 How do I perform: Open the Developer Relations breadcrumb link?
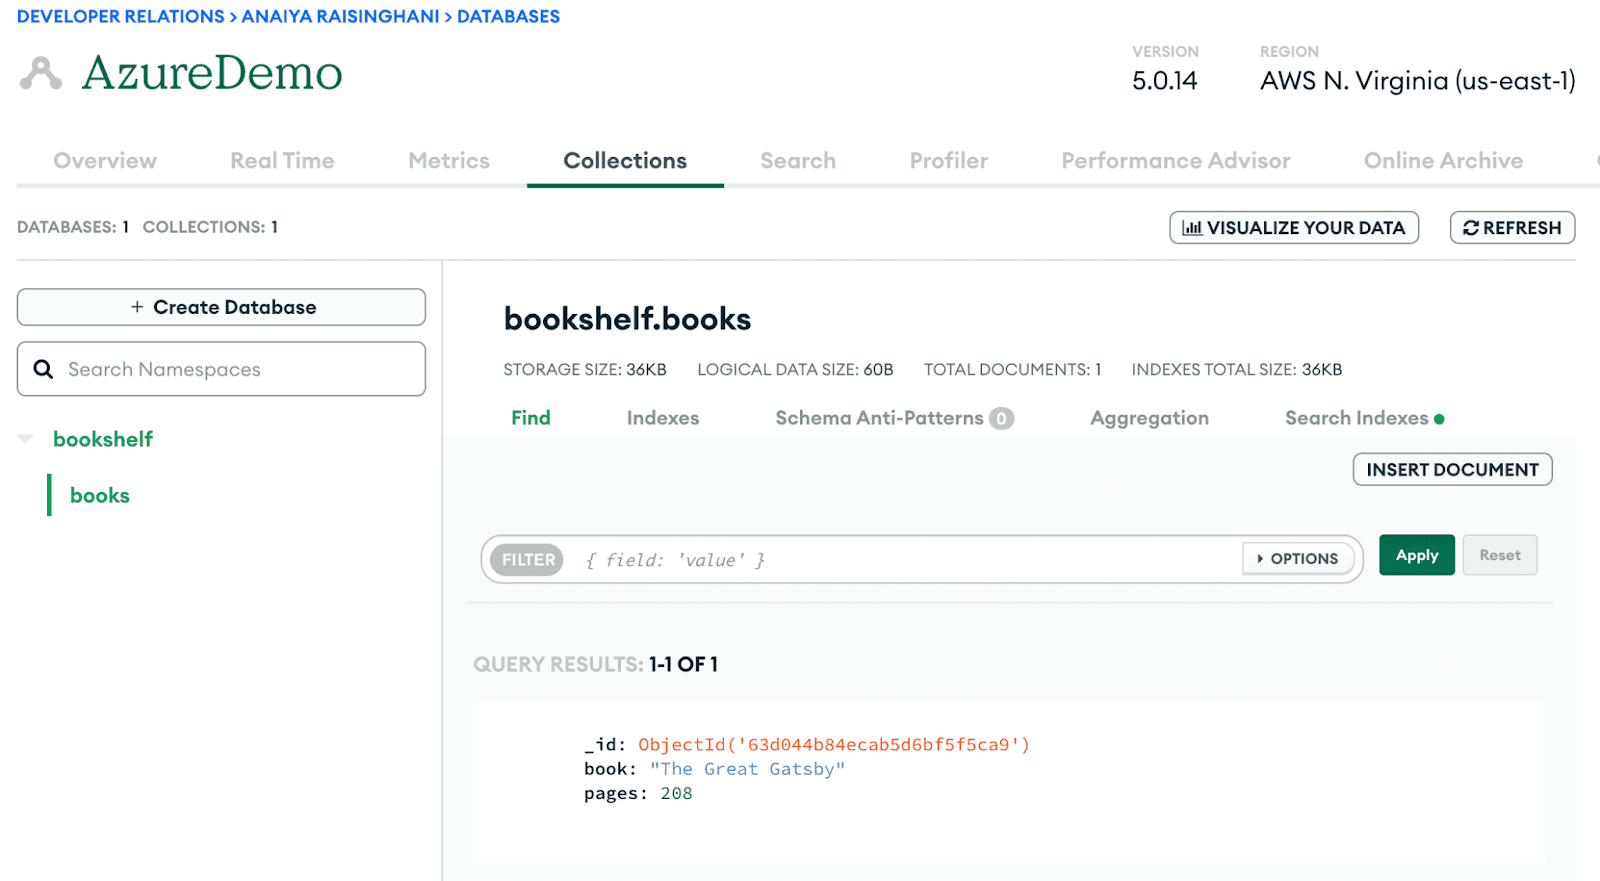click(121, 17)
